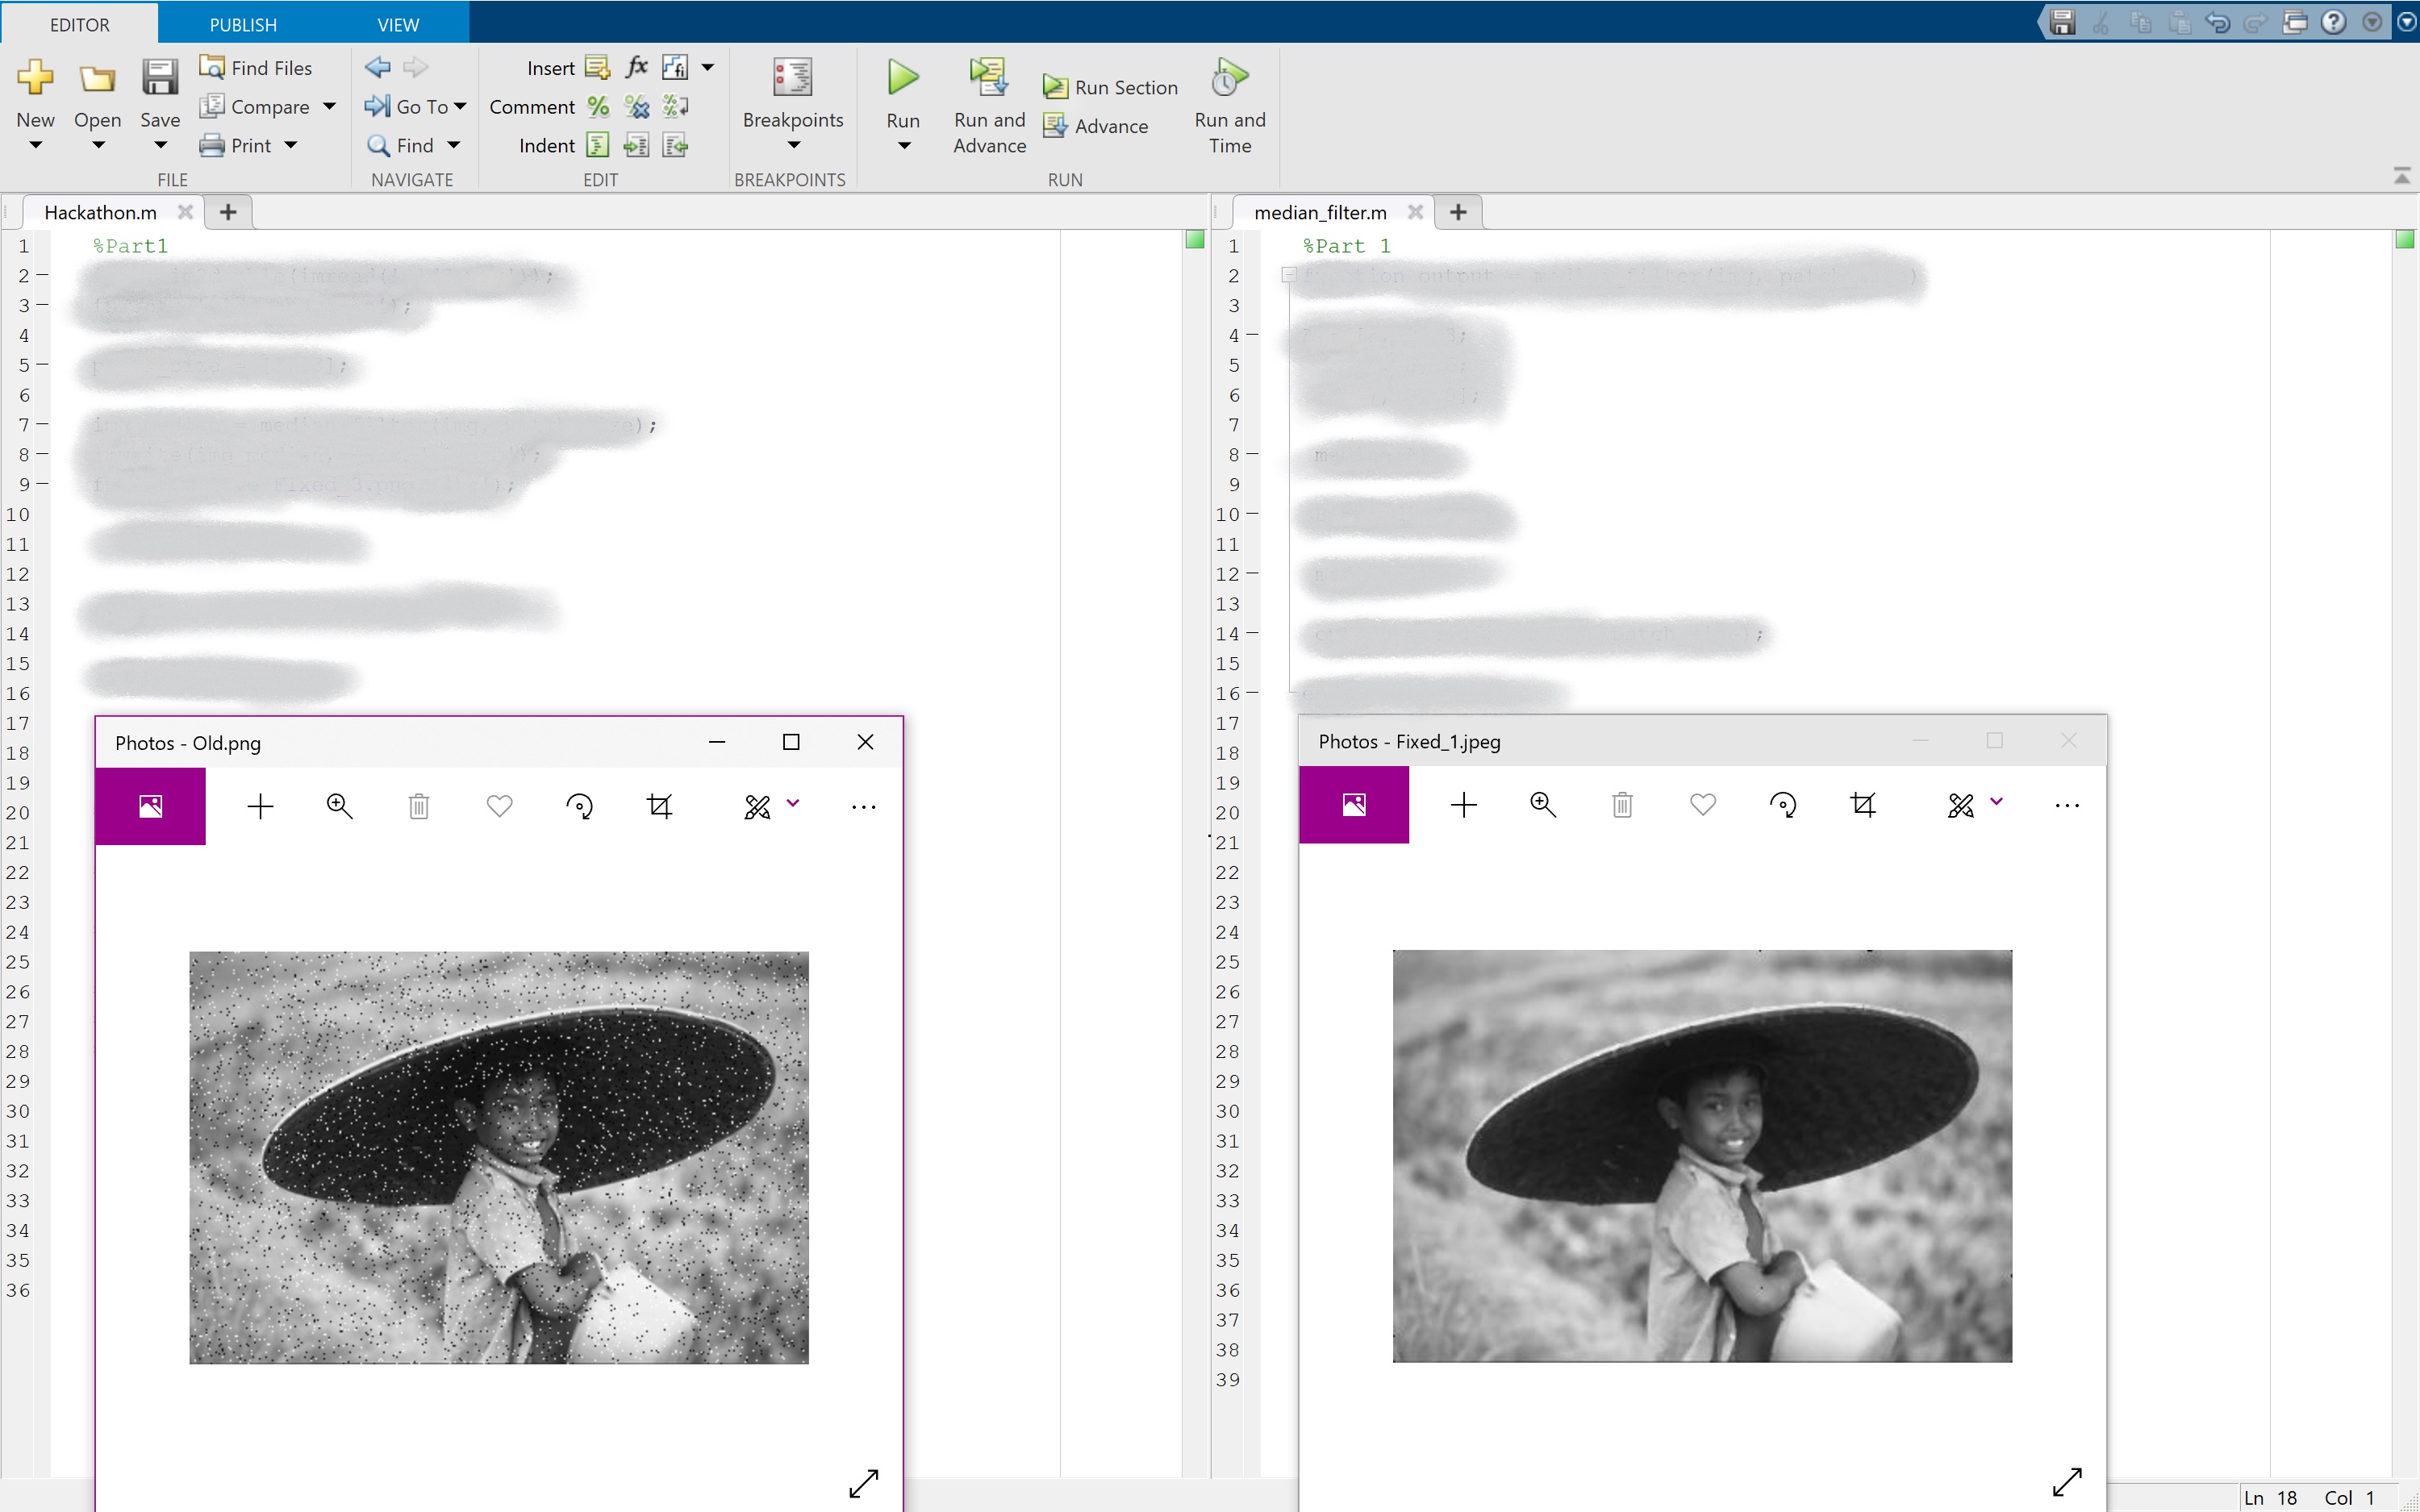Click the Find Files button
This screenshot has width=2420, height=1512.
pyautogui.click(x=256, y=67)
